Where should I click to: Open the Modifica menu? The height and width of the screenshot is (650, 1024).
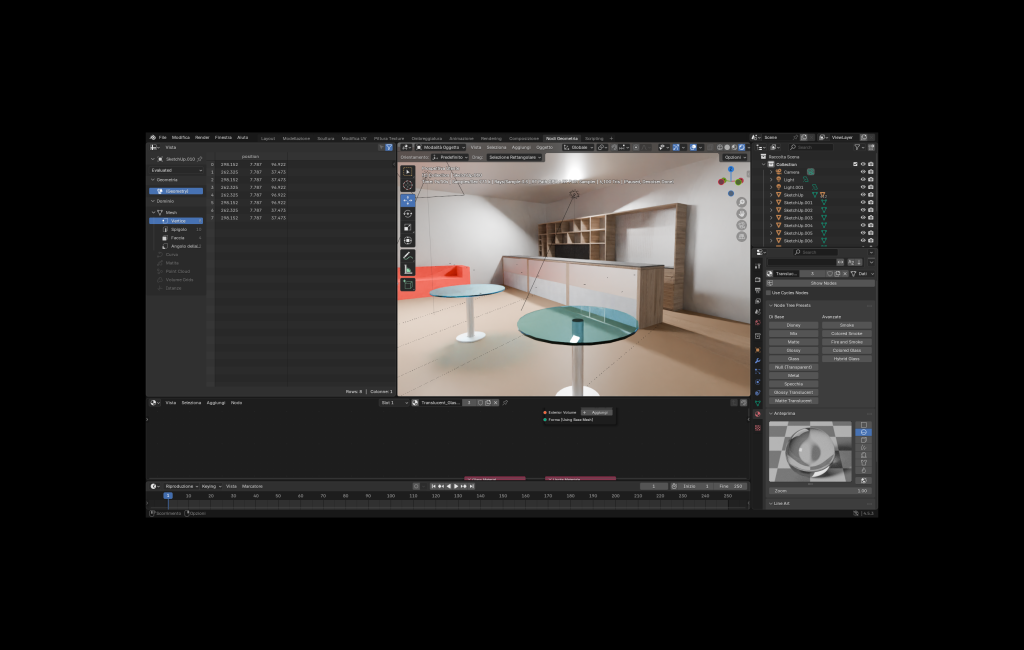180,137
